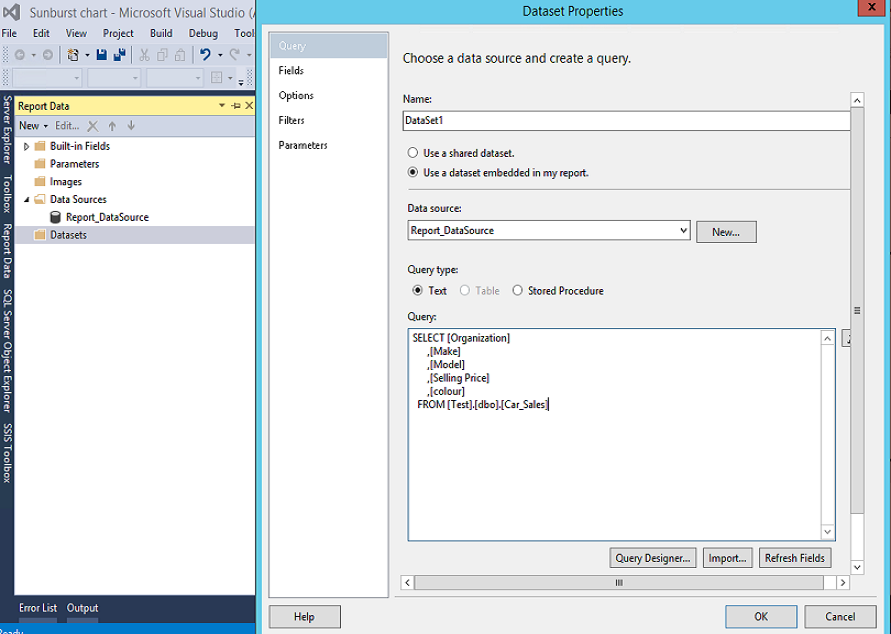Click the Report_DataSource database icon
This screenshot has width=891, height=634.
tap(55, 217)
